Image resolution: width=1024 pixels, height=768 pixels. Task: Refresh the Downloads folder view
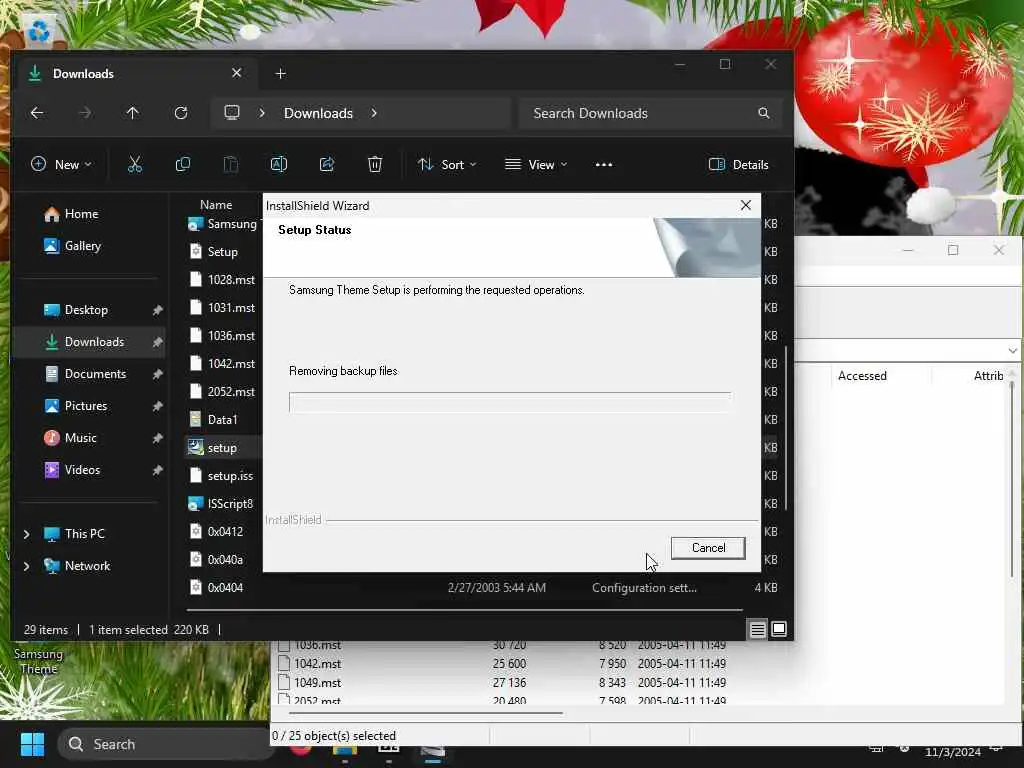coord(181,113)
